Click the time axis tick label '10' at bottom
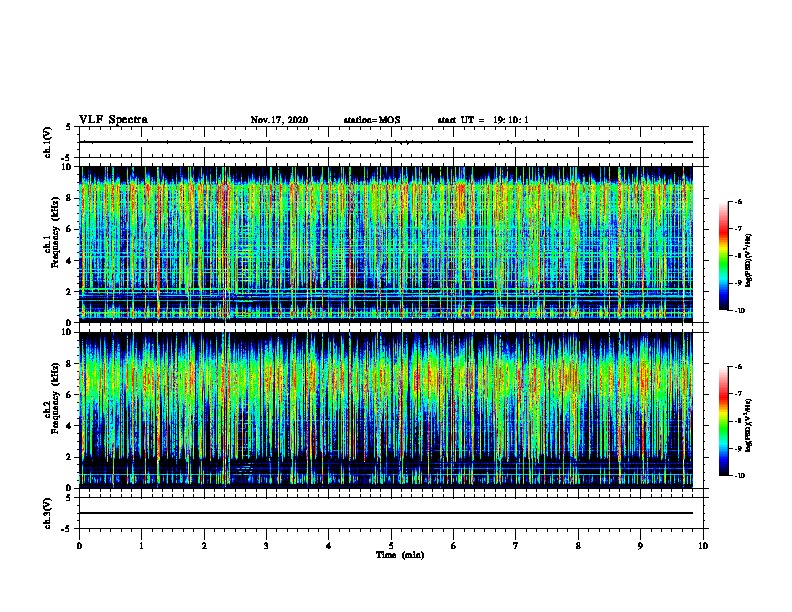This screenshot has height=612, width=792. [x=703, y=546]
